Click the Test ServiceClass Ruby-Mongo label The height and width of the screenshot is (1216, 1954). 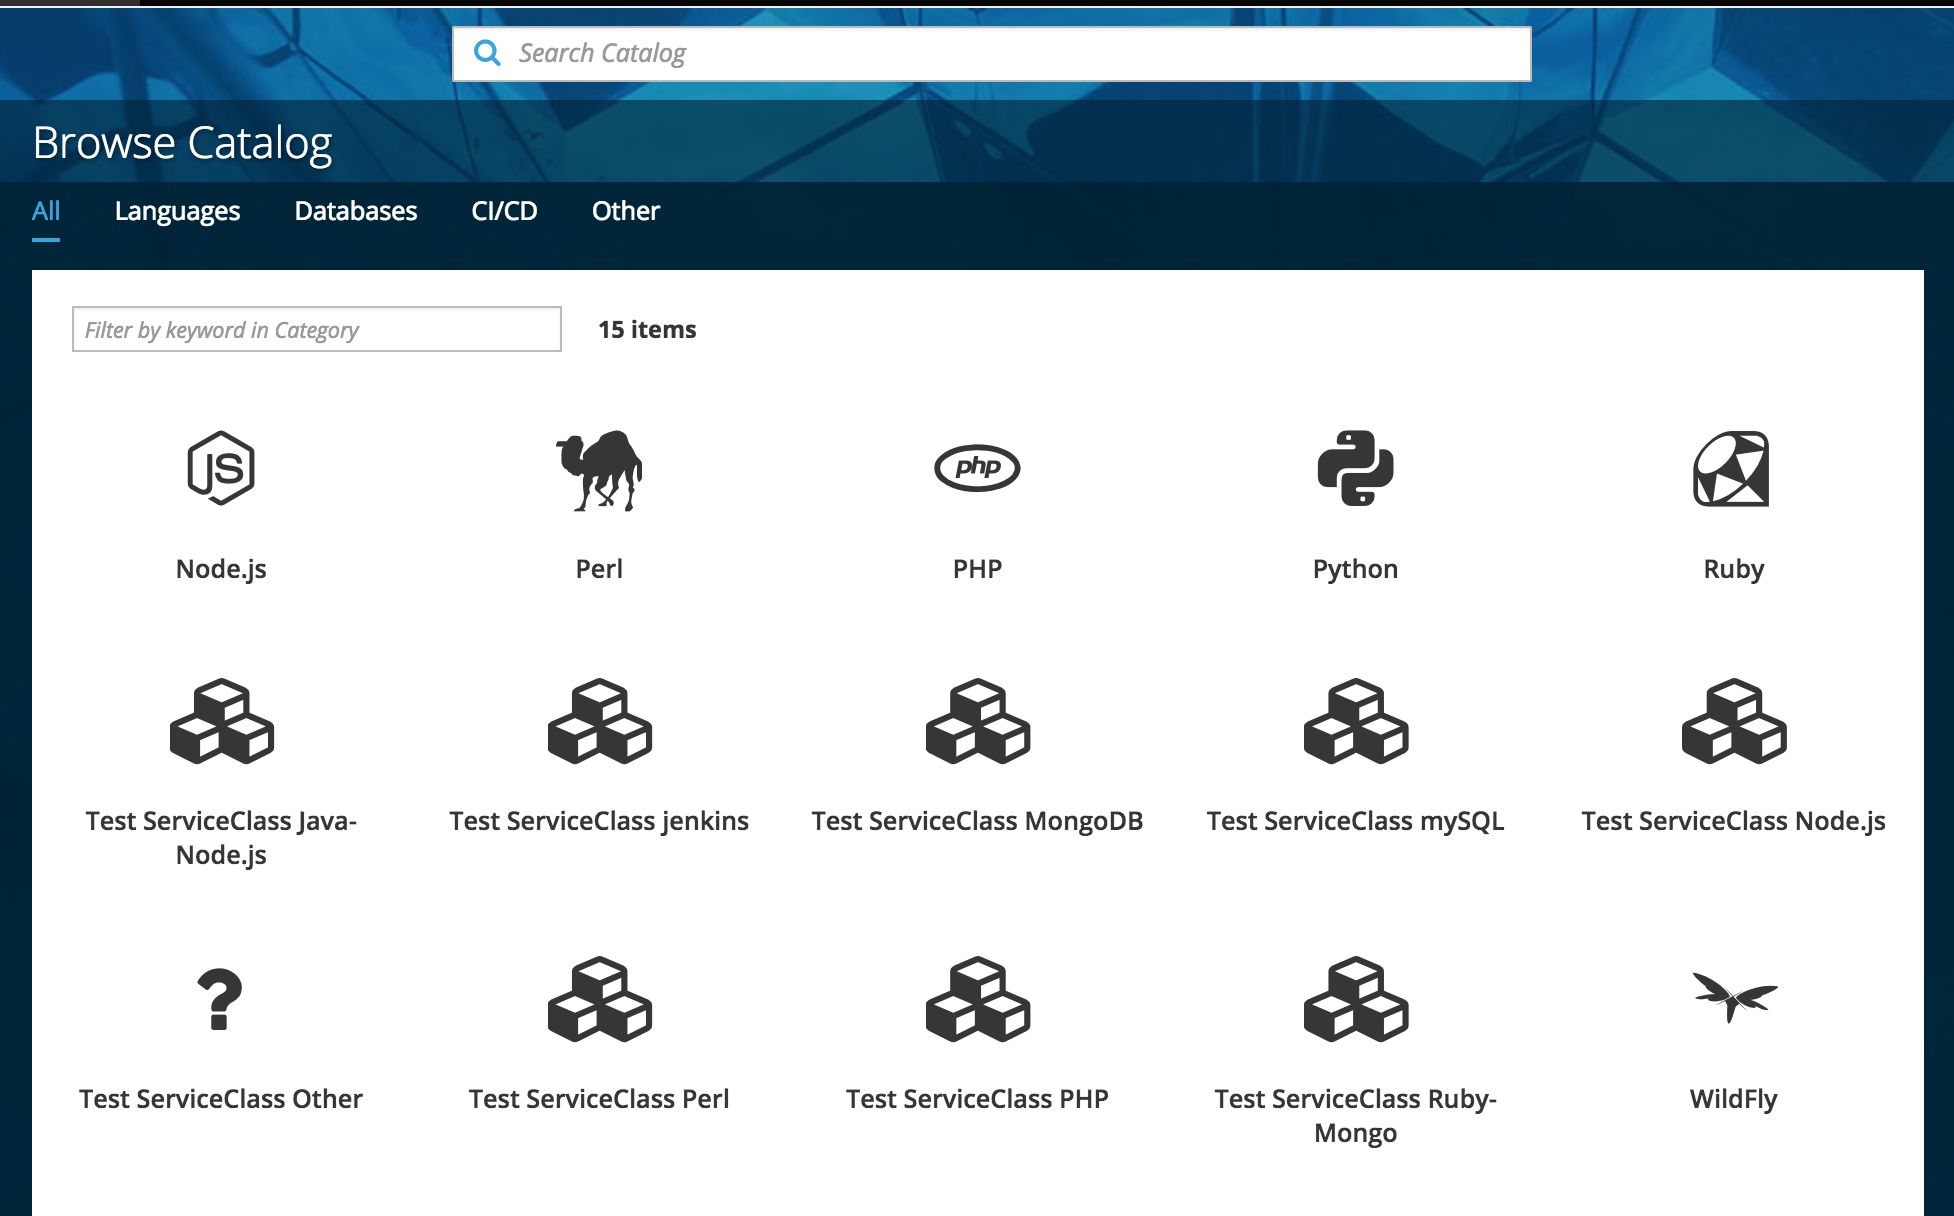[1355, 1116]
